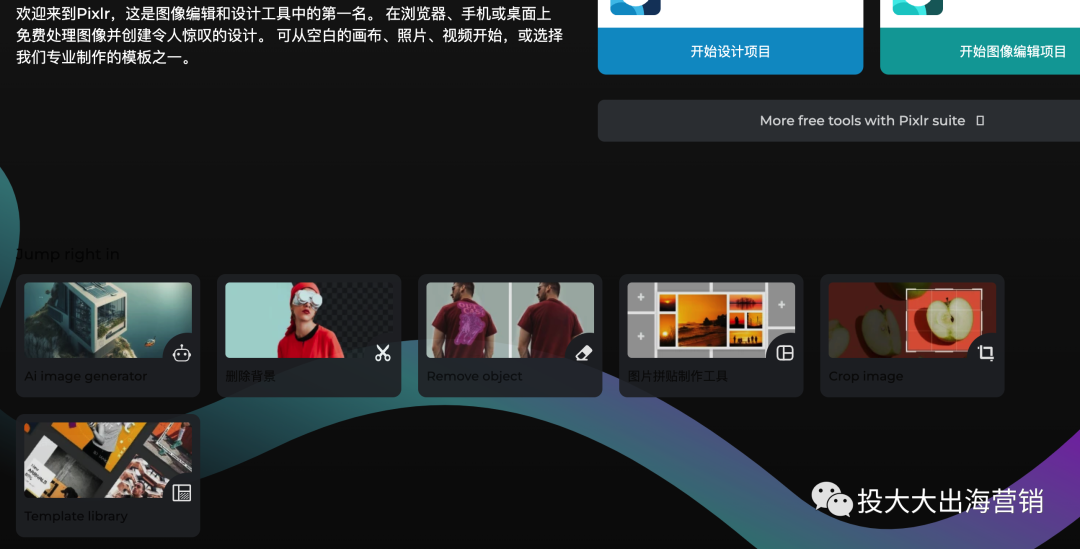The height and width of the screenshot is (549, 1080).
Task: Open the Remove object thumbnail
Action: pos(510,320)
